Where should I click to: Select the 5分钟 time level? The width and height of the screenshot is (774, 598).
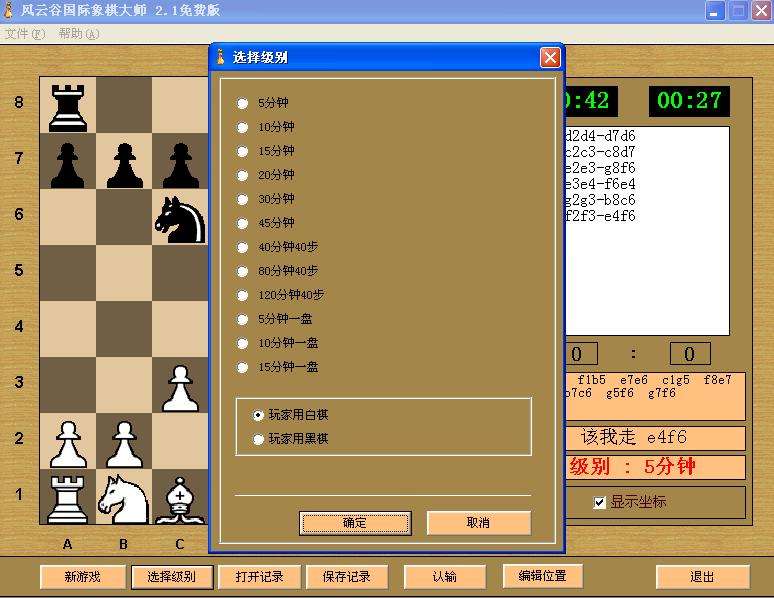tap(242, 103)
